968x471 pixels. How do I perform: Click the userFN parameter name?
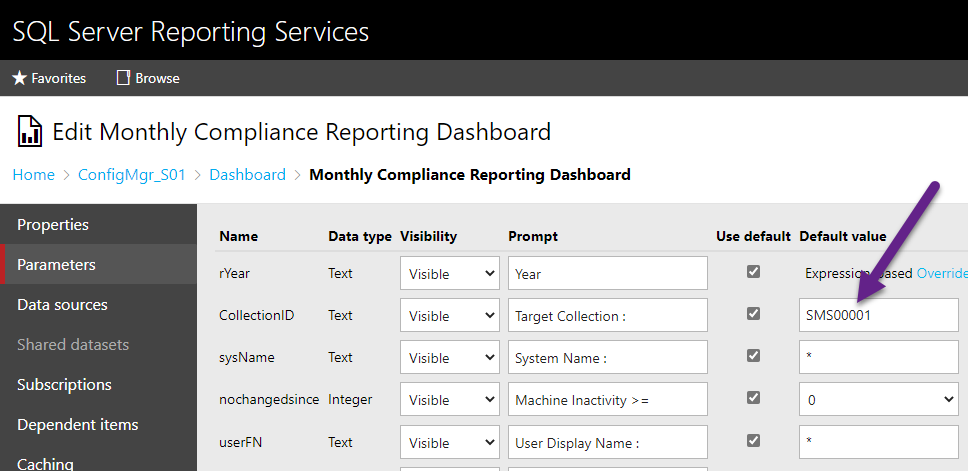coord(241,442)
